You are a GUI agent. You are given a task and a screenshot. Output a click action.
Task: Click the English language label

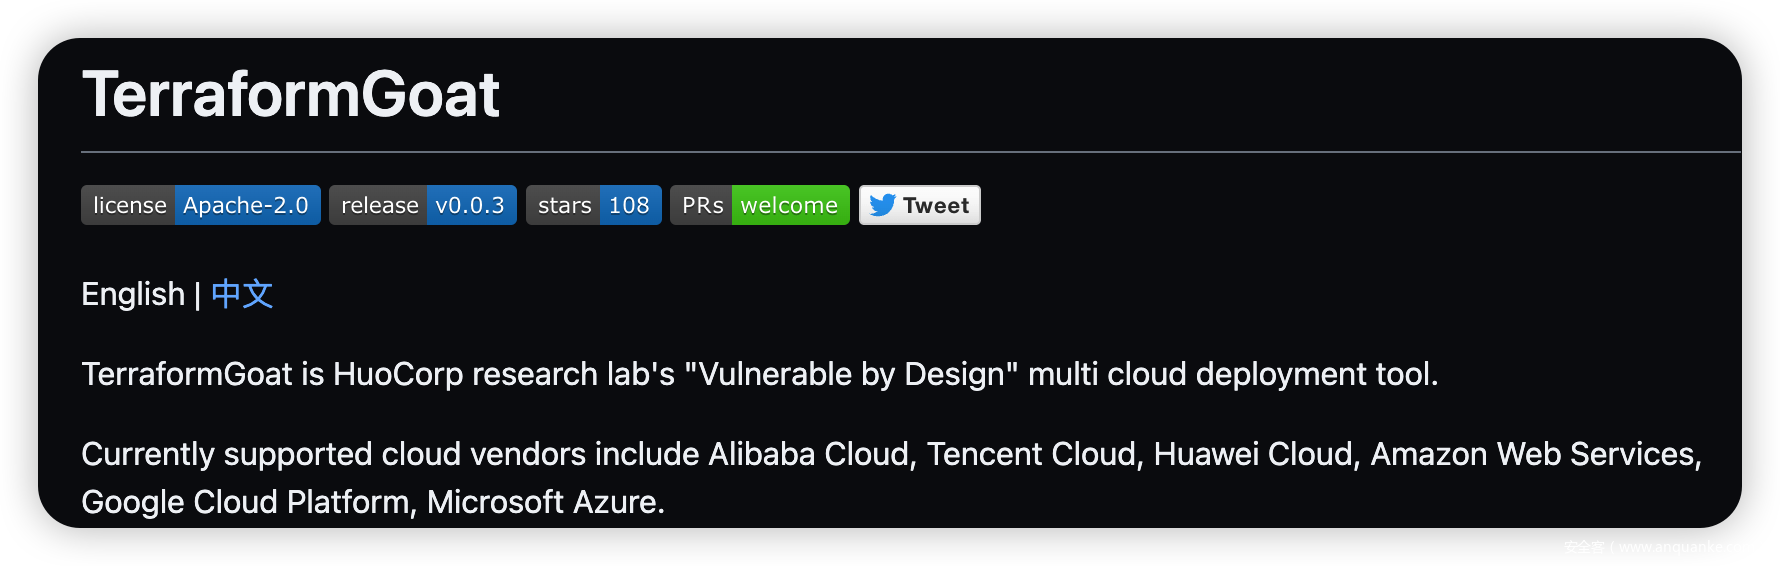133,294
